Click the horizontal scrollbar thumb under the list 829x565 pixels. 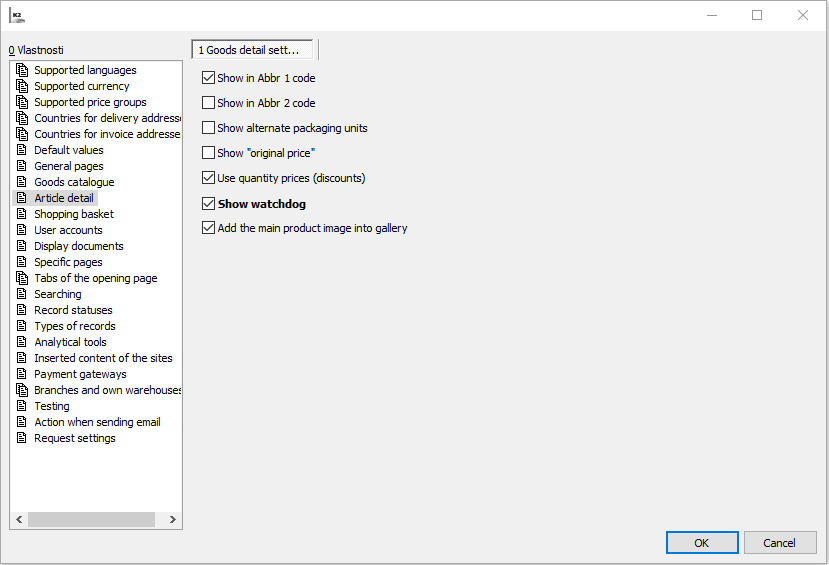pos(91,520)
